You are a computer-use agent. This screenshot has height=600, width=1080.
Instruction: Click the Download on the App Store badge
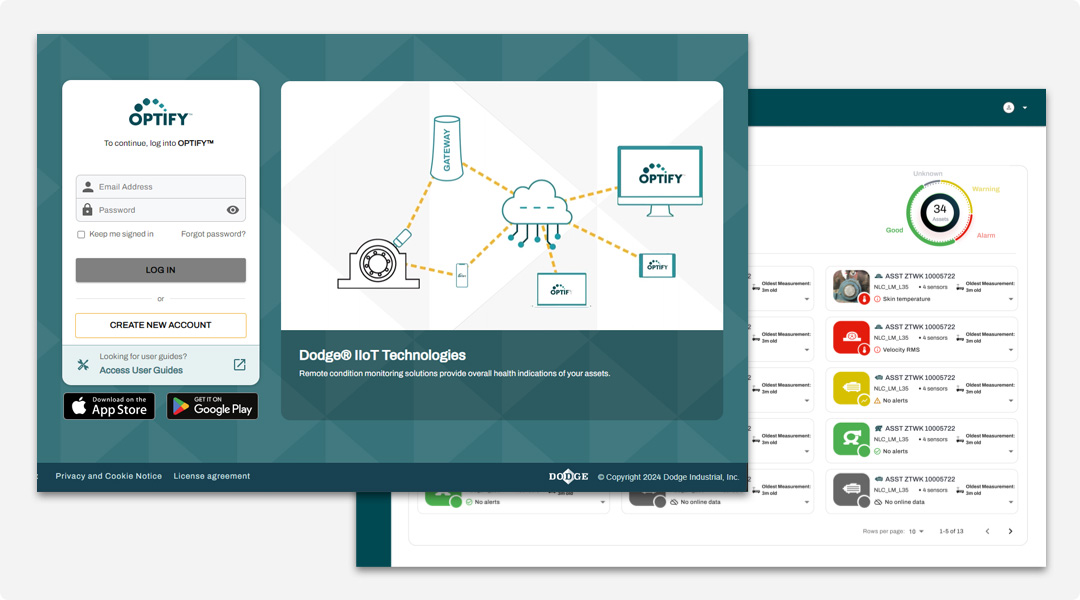coord(110,406)
